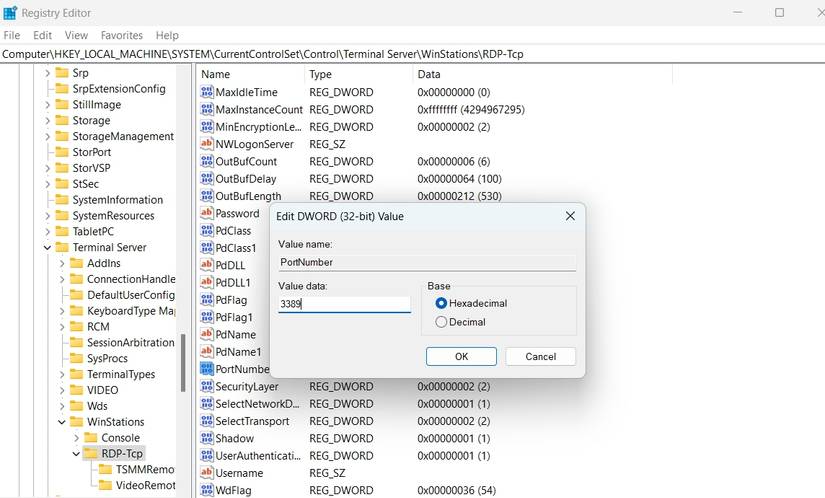The width and height of the screenshot is (825, 498).
Task: Click the PdFlag DWORD value icon
Action: pyautogui.click(x=207, y=300)
